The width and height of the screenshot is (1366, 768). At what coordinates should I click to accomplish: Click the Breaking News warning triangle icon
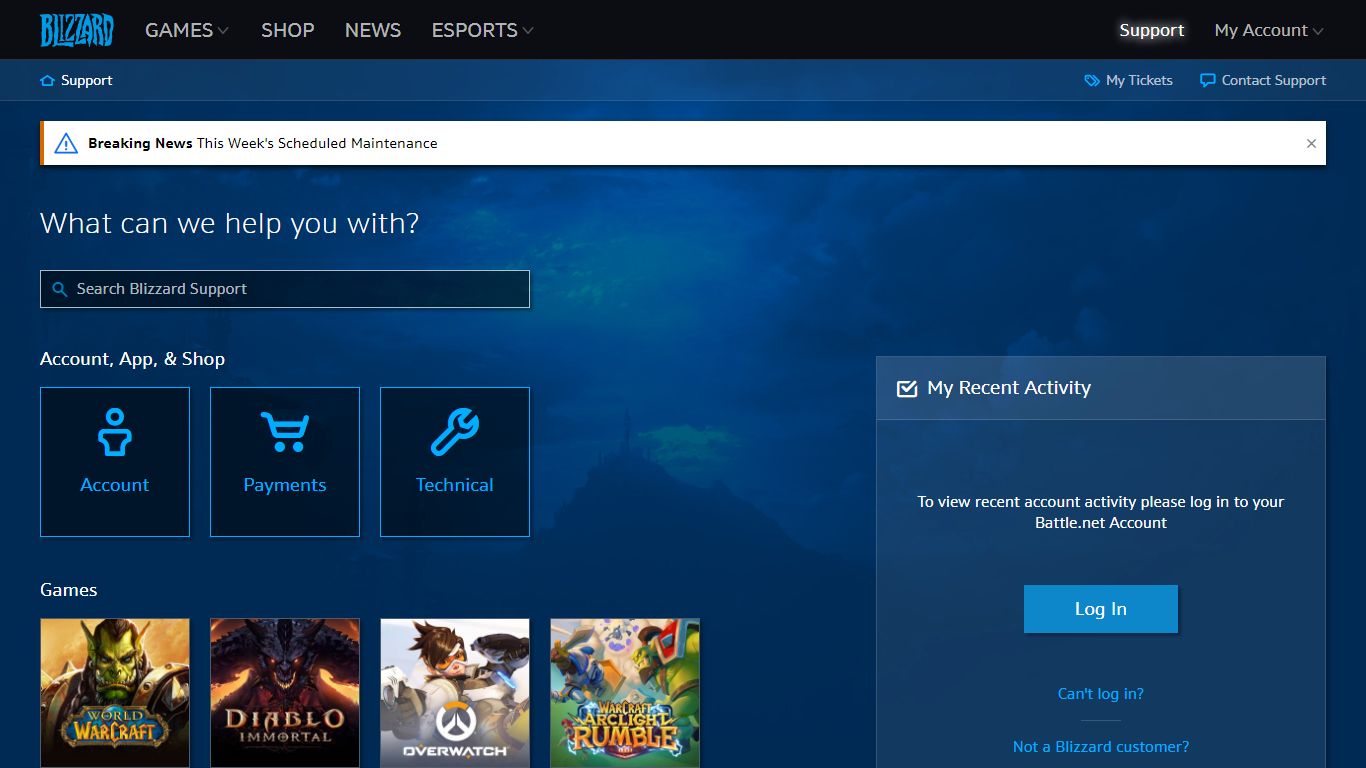66,143
